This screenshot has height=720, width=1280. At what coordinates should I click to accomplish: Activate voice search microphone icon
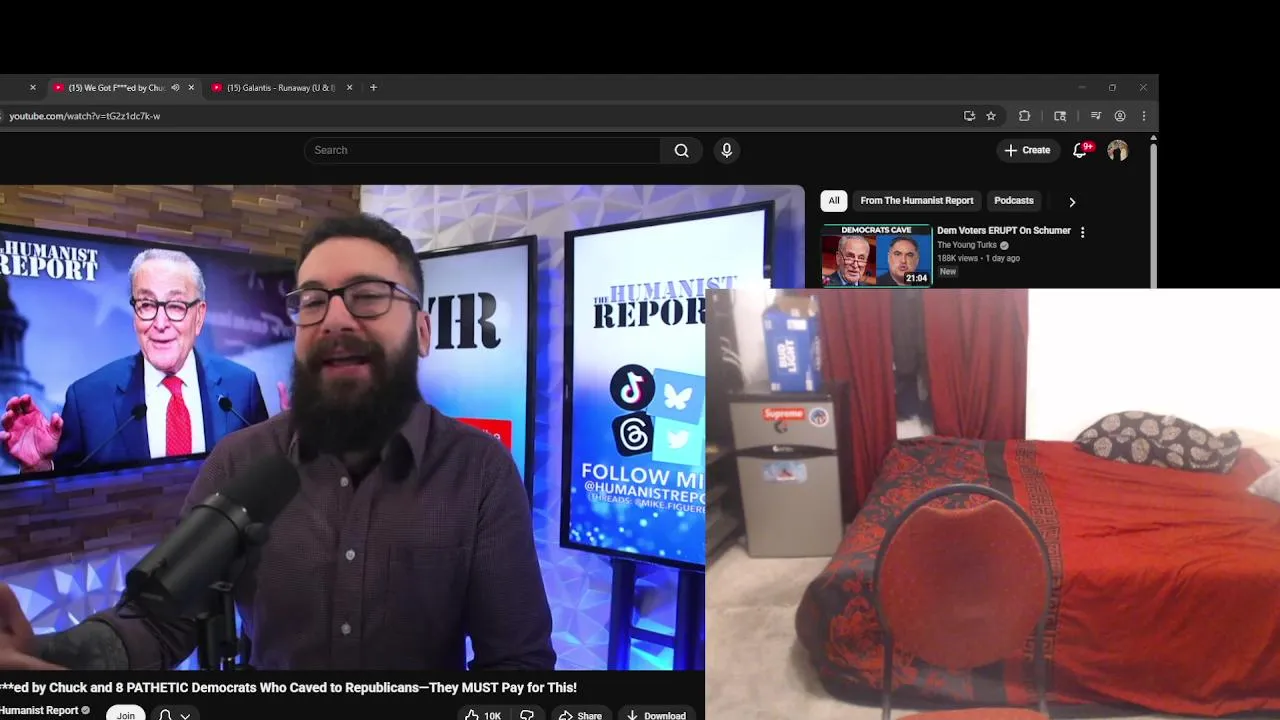[726, 150]
